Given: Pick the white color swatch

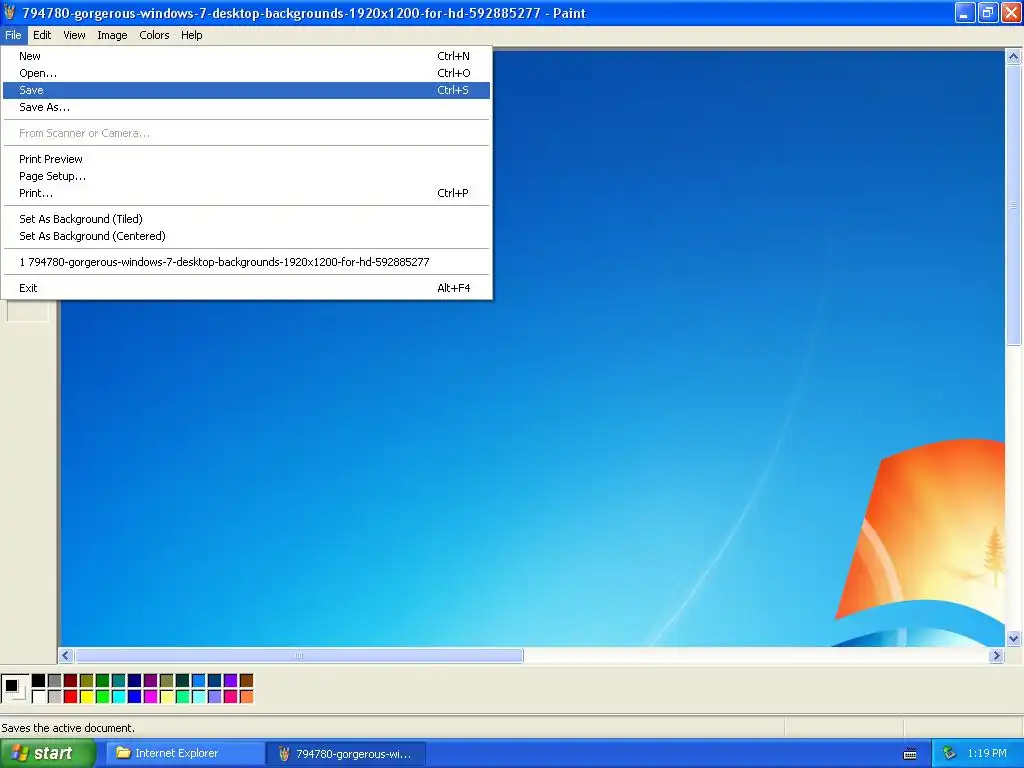Looking at the screenshot, I should click(x=39, y=697).
